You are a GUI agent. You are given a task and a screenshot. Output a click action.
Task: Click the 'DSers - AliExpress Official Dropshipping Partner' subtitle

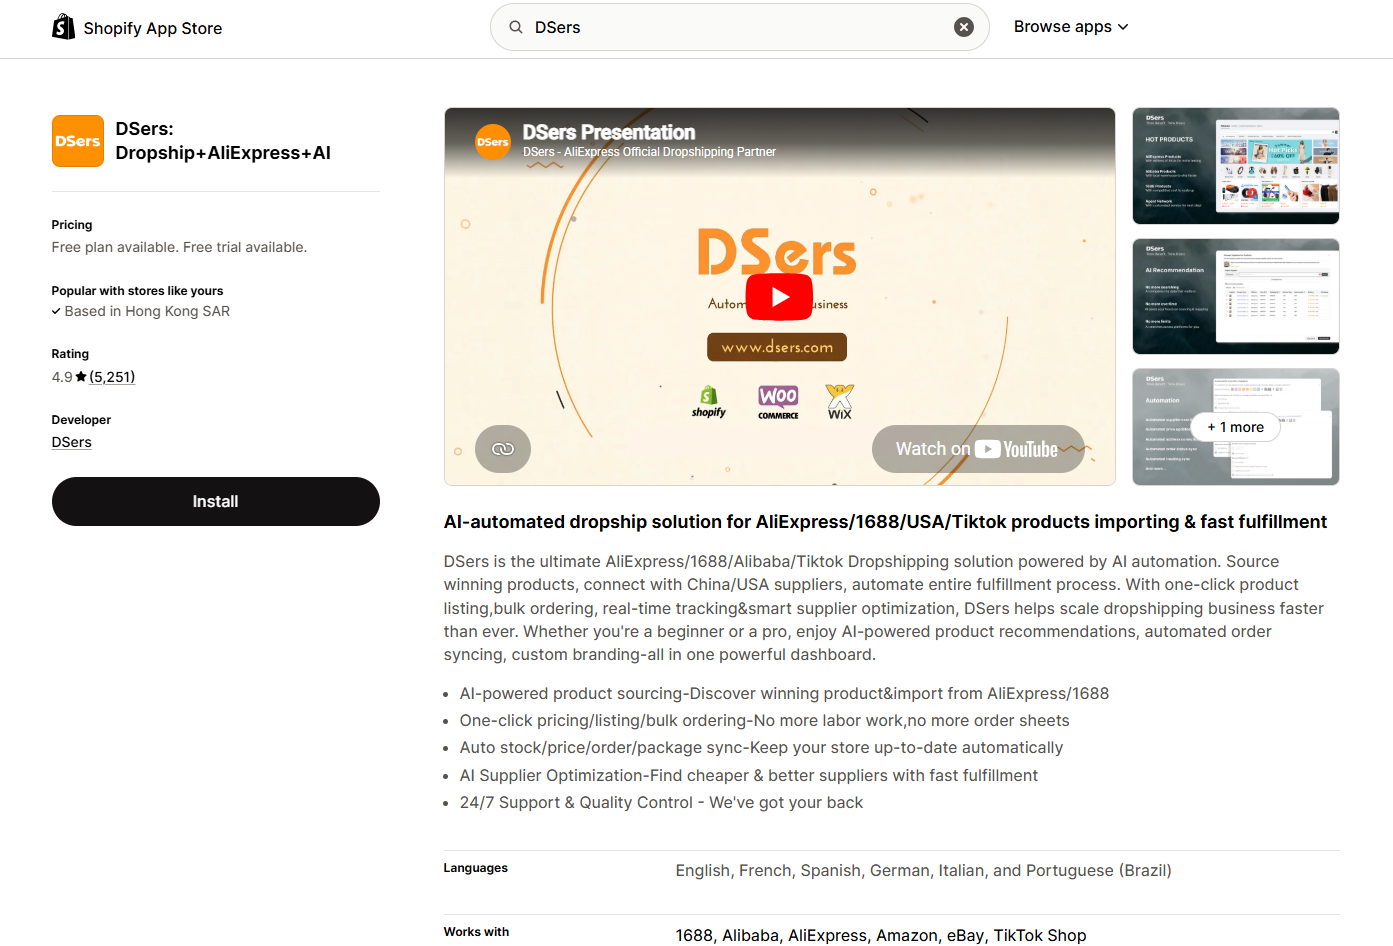(x=650, y=152)
